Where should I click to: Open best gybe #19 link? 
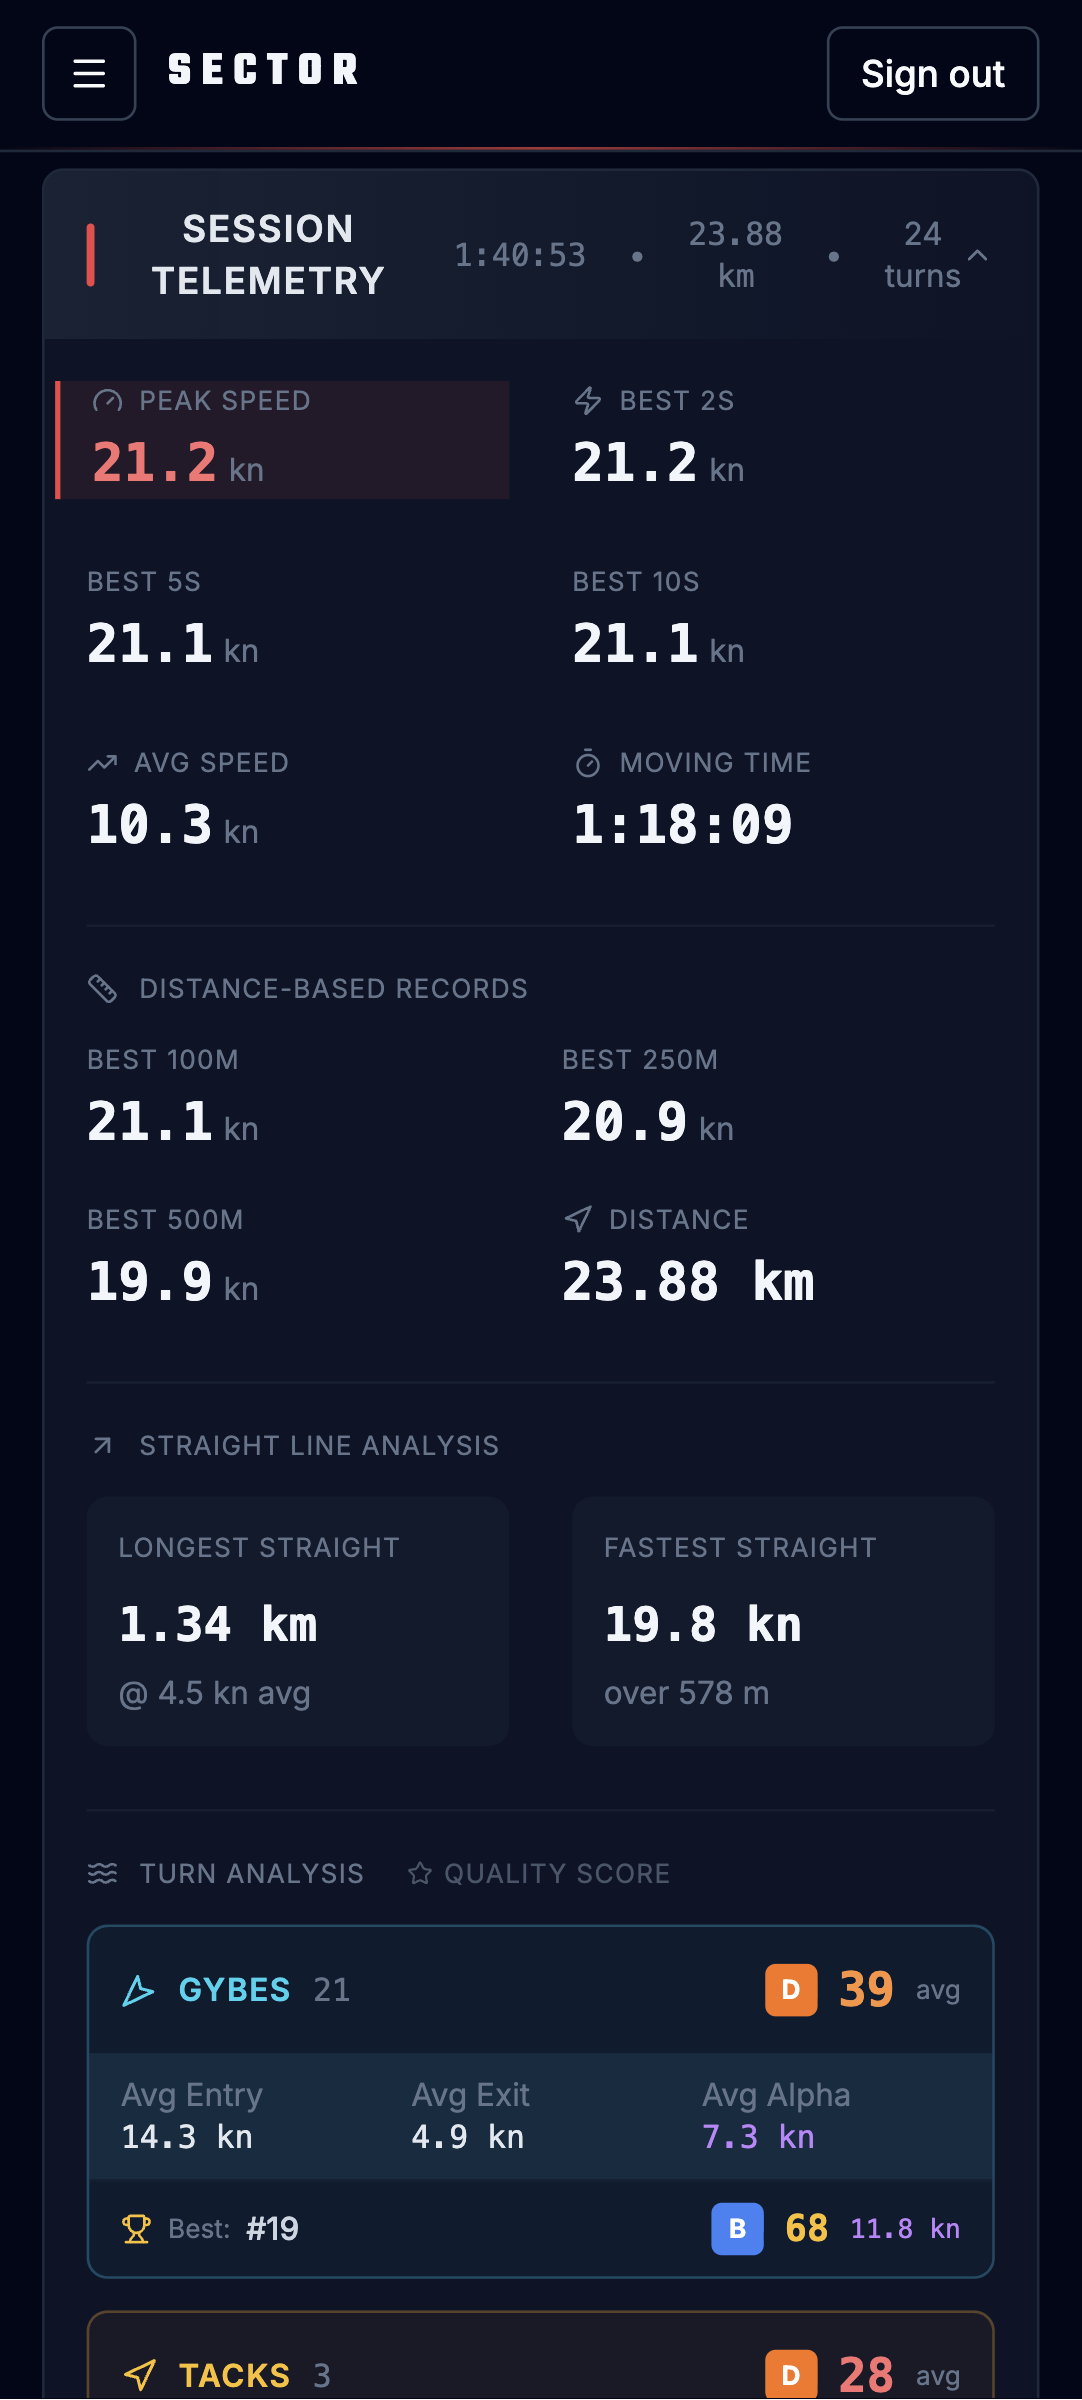(x=272, y=2228)
